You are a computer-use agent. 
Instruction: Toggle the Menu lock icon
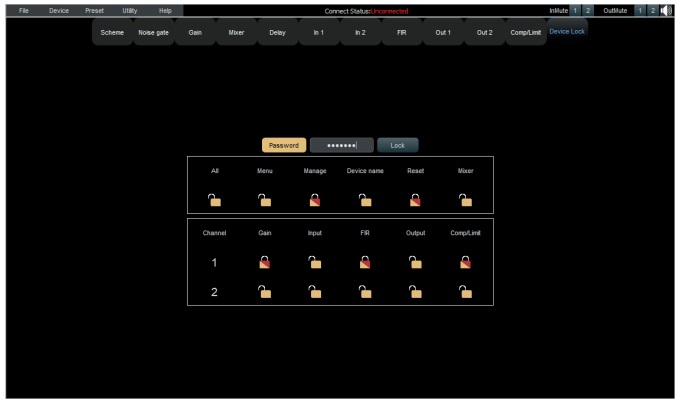click(x=265, y=199)
